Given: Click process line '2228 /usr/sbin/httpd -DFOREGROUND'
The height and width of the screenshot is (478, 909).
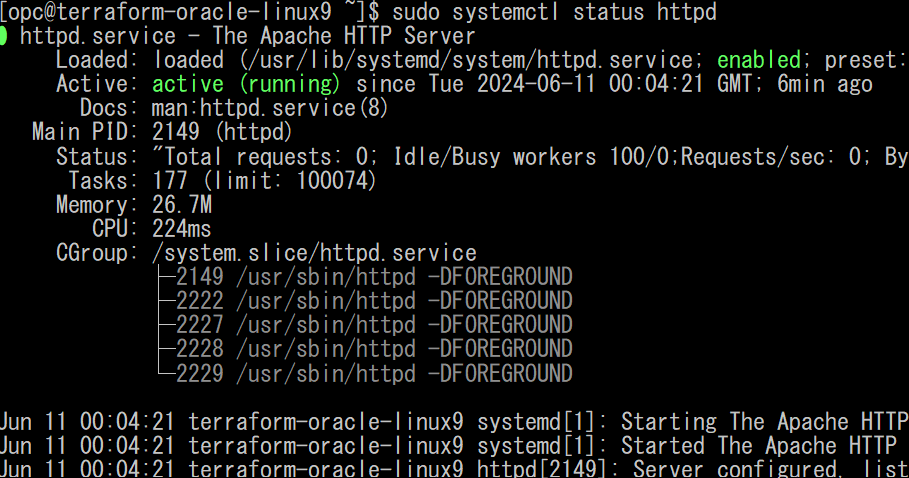Looking at the screenshot, I should point(374,349).
